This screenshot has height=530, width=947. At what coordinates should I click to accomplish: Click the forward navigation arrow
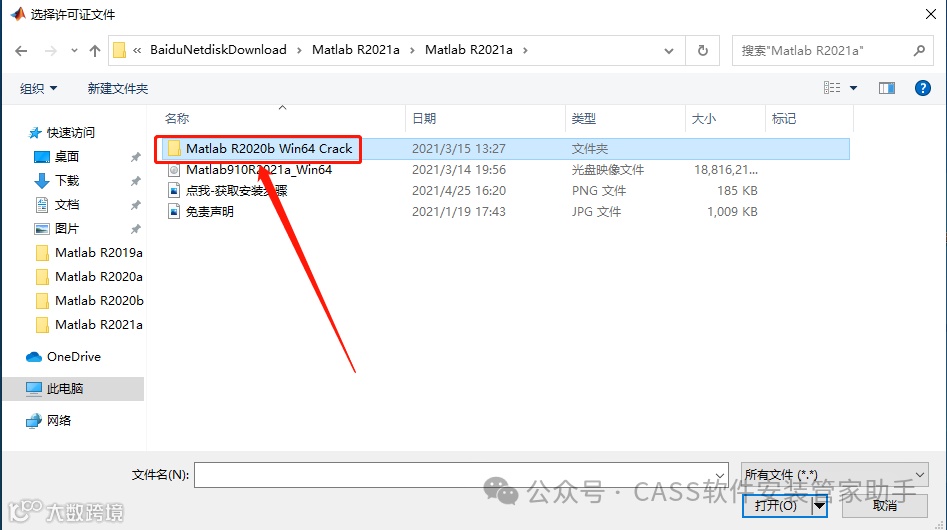coord(51,51)
